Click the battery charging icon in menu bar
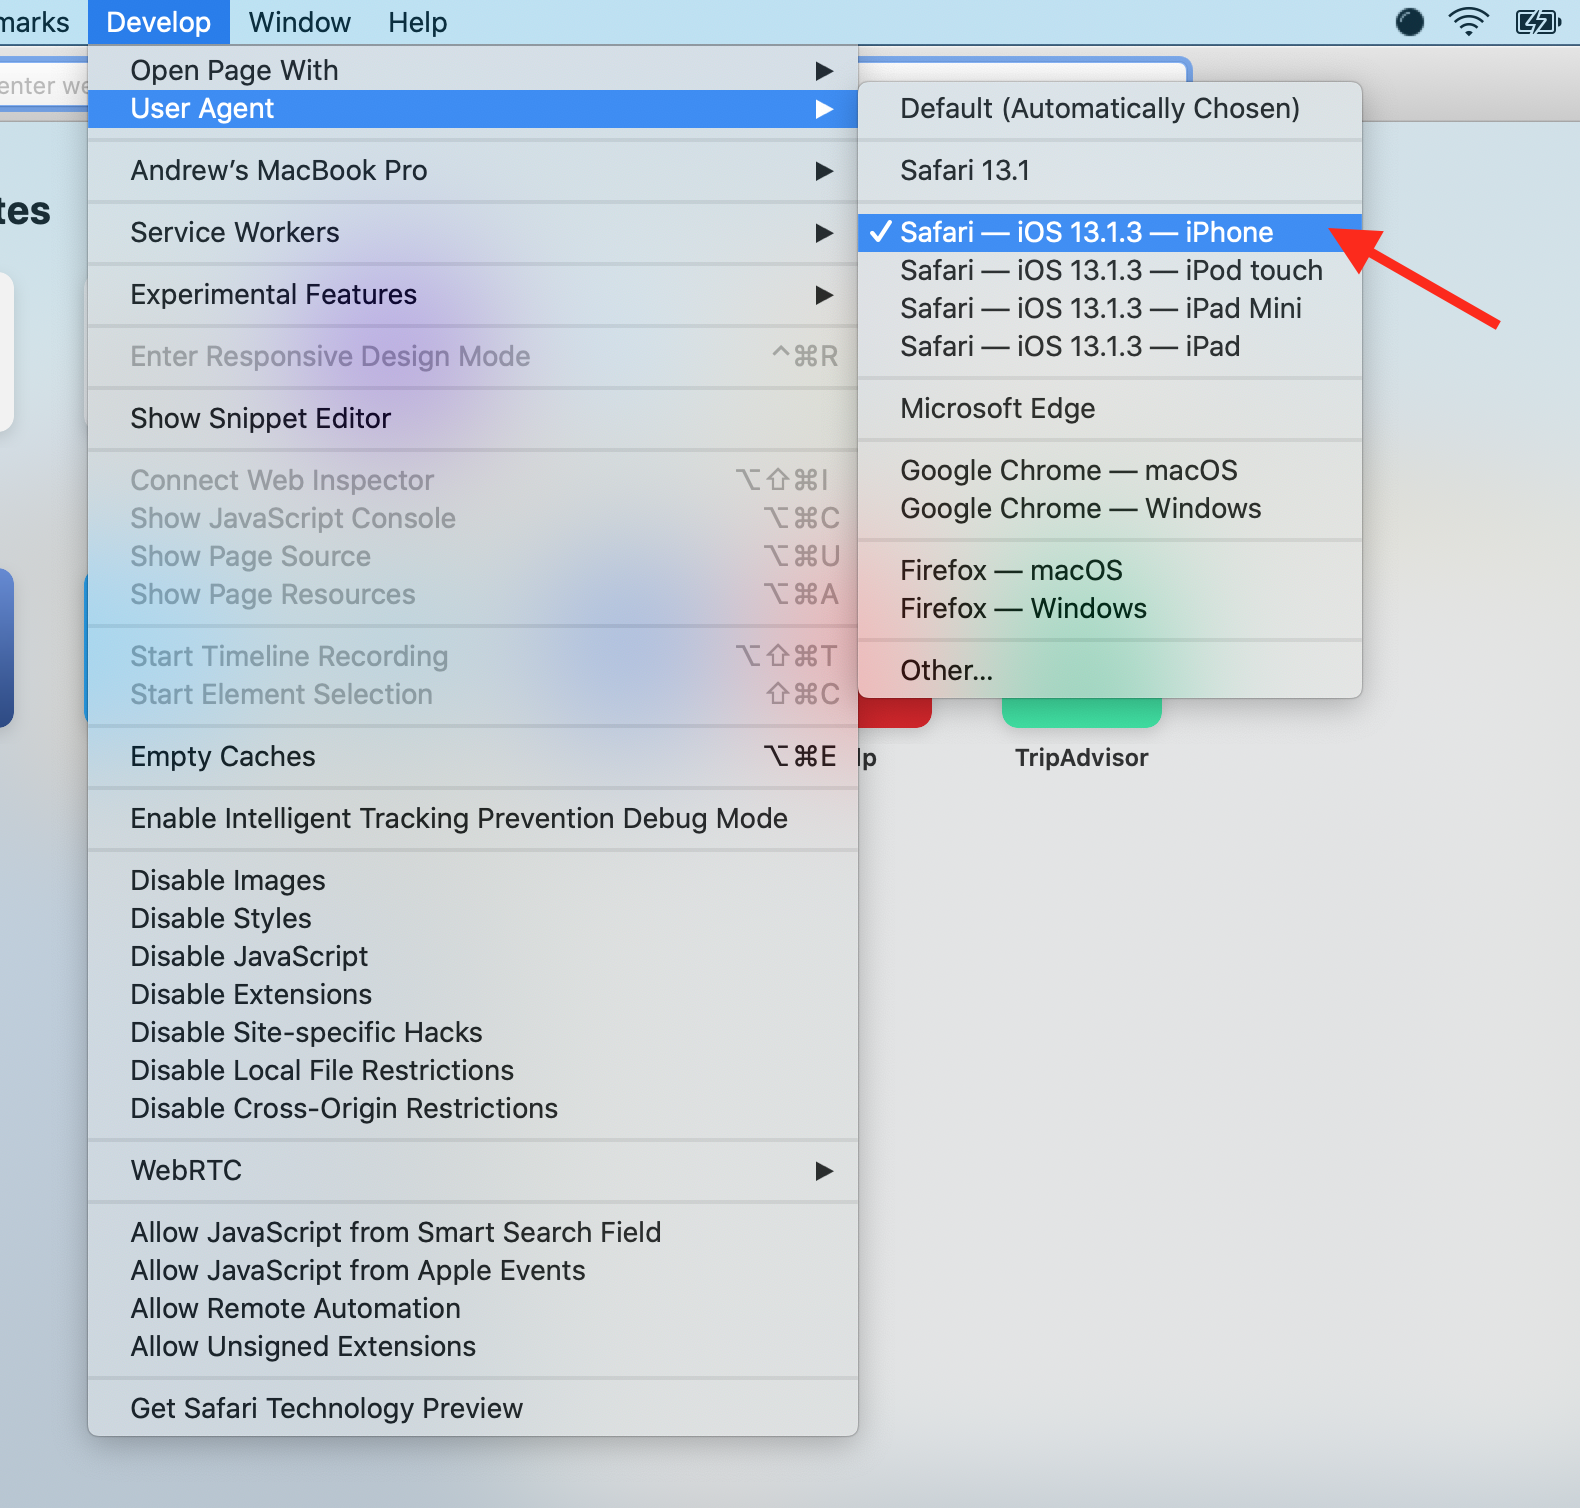 click(x=1538, y=21)
